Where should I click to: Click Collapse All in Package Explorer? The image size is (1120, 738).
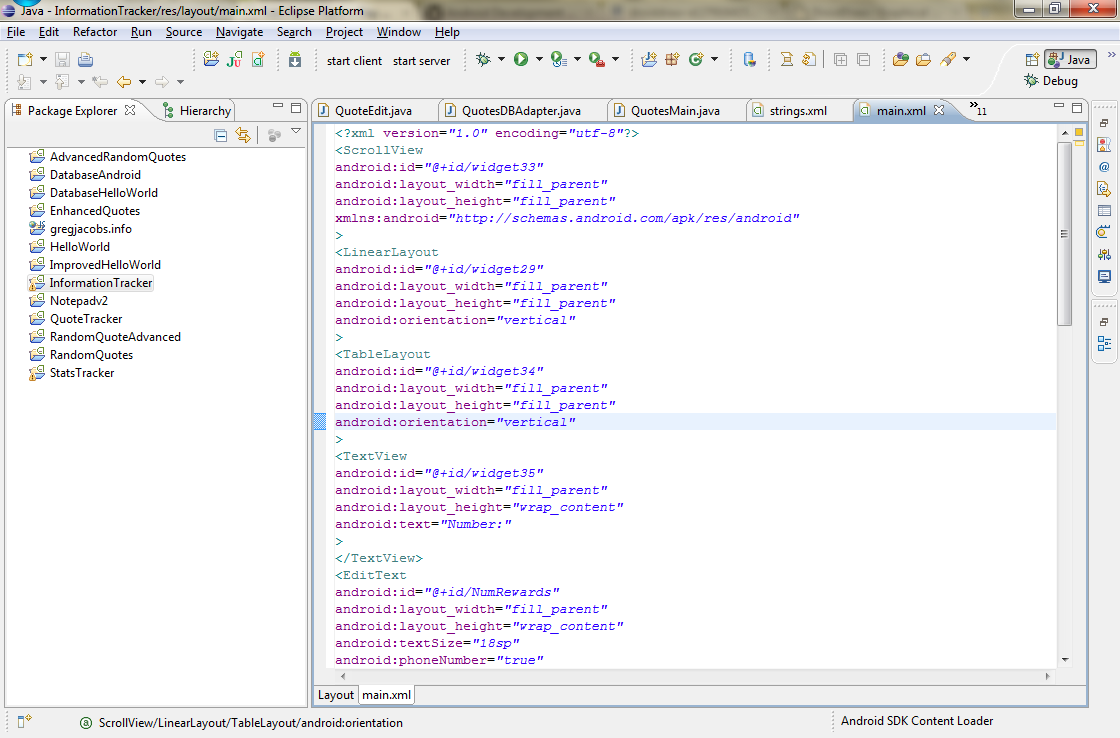(221, 135)
